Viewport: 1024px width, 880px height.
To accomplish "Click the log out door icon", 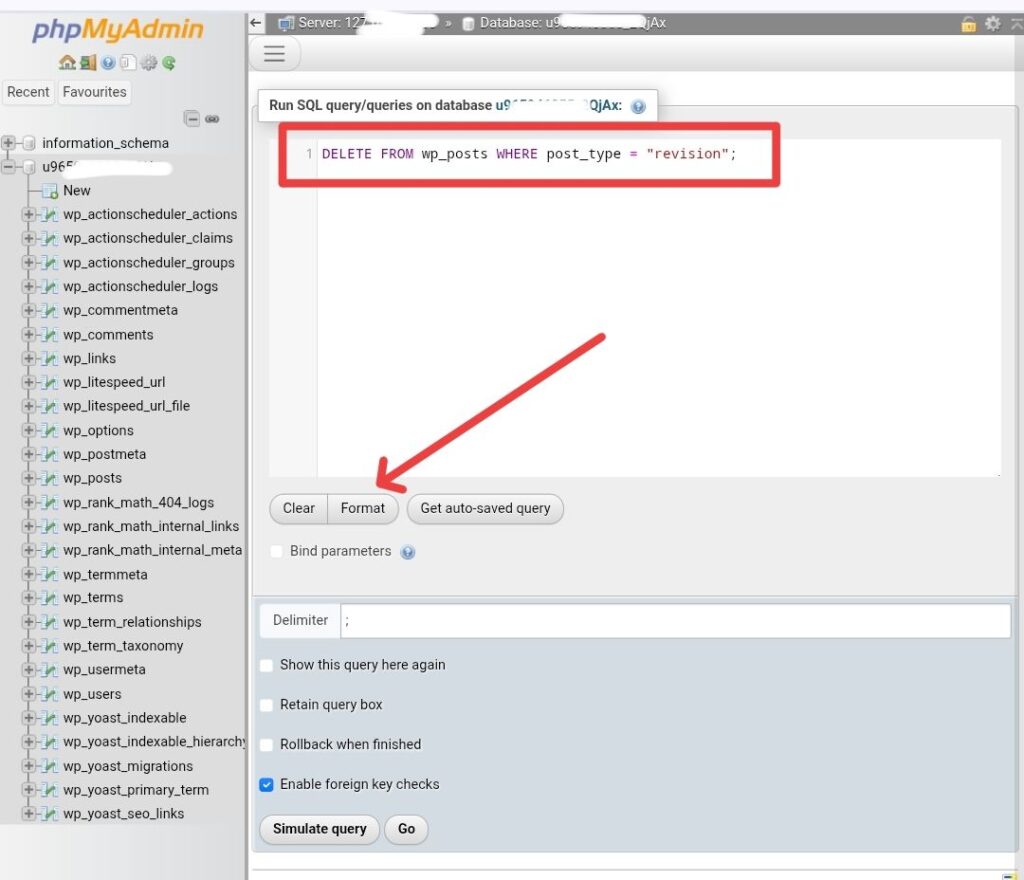I will click(88, 62).
